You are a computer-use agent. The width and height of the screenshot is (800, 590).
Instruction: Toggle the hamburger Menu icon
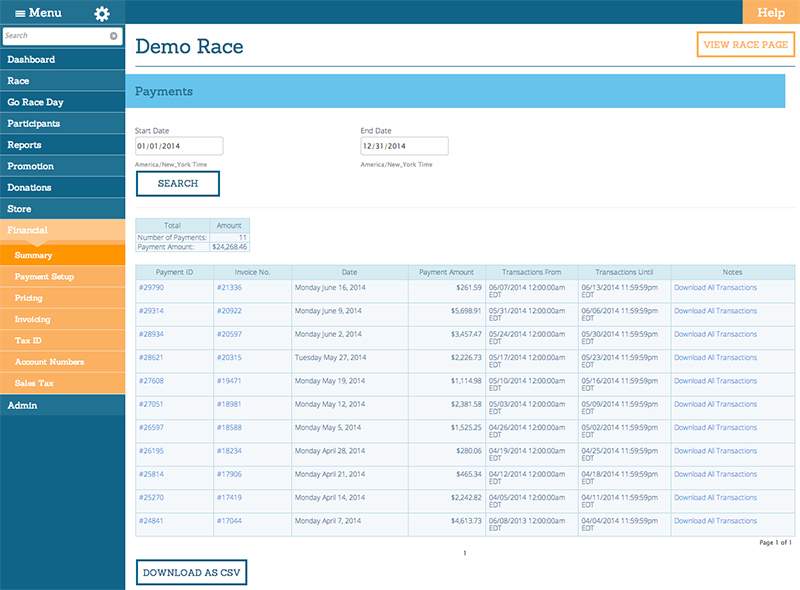coord(20,13)
